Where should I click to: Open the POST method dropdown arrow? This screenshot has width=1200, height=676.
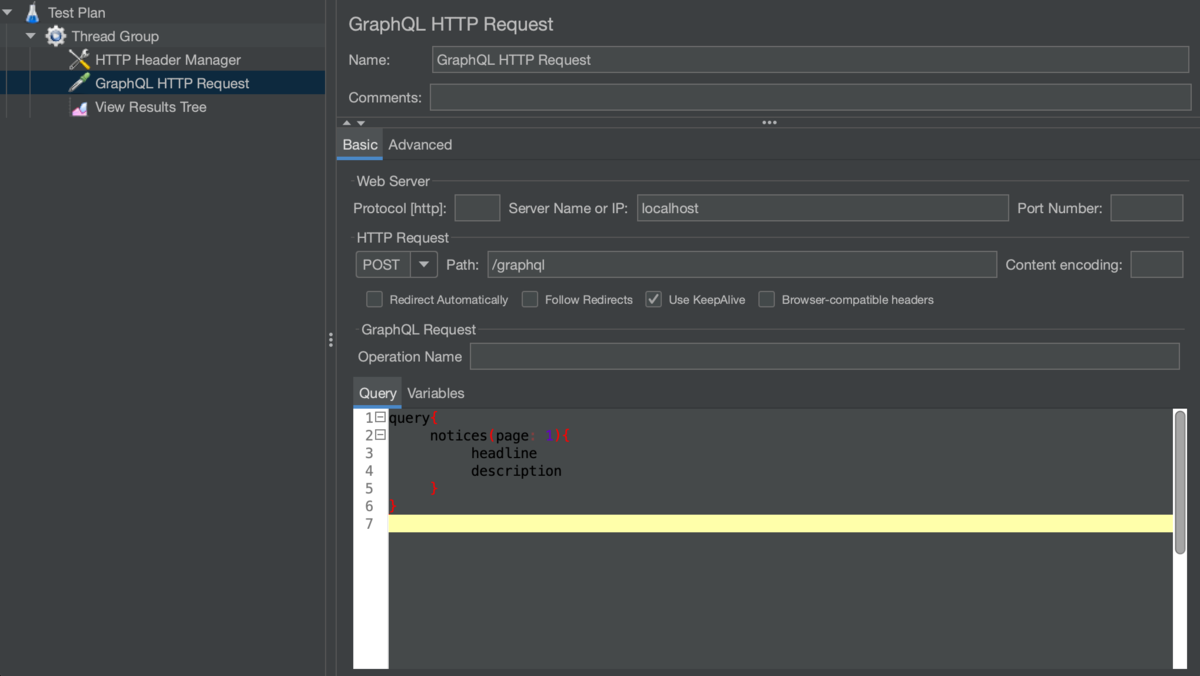pos(424,265)
